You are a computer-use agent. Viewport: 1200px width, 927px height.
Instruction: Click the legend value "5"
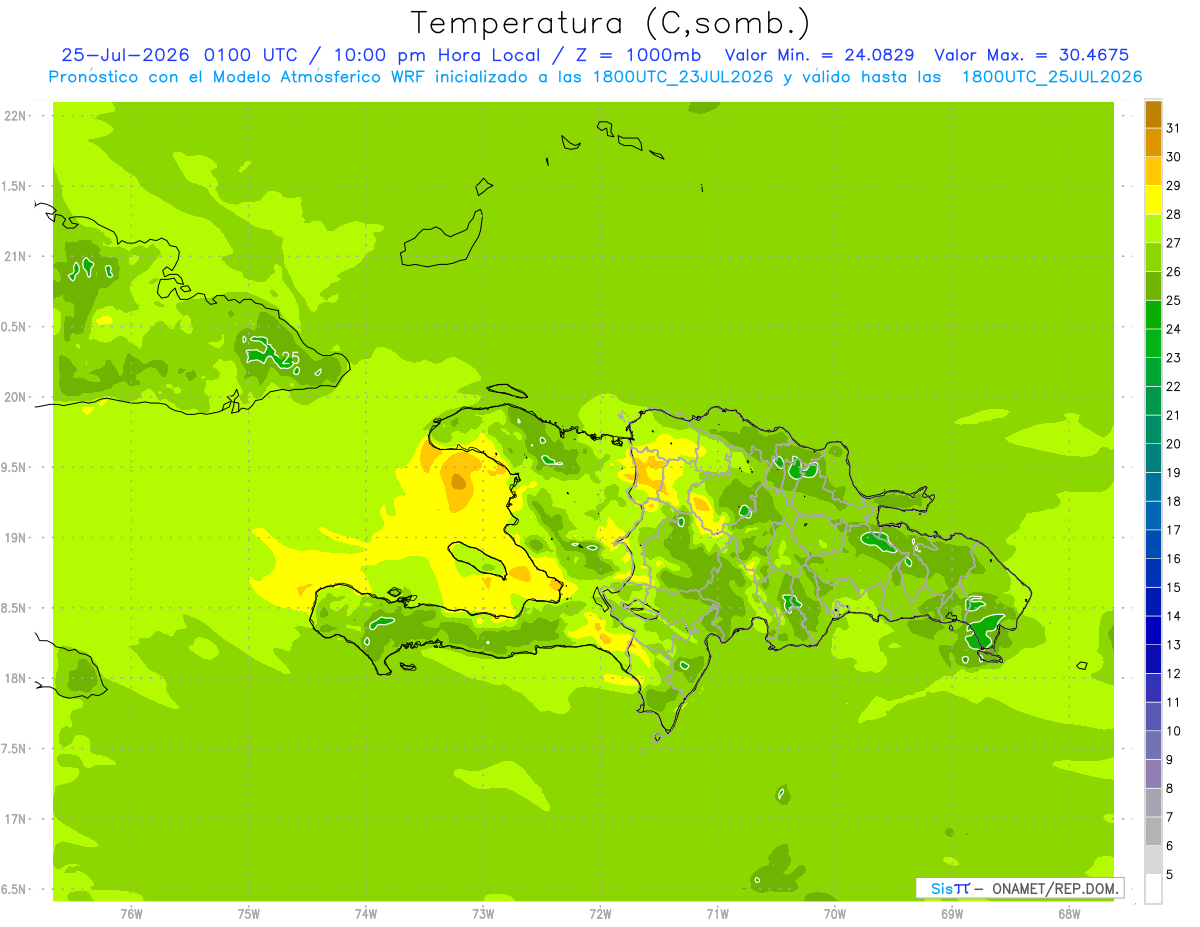pos(1169,875)
